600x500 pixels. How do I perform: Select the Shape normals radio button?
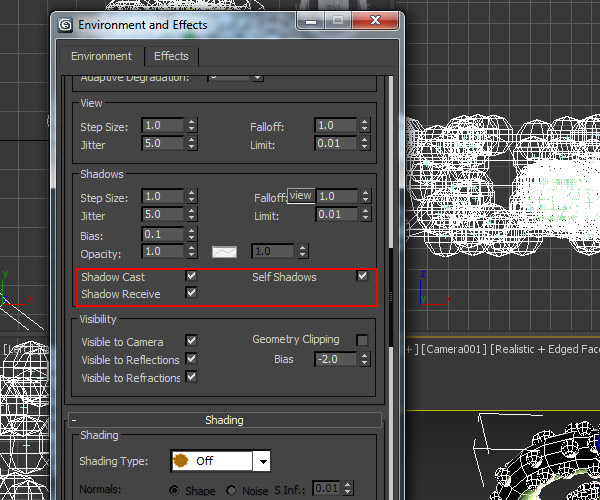174,490
